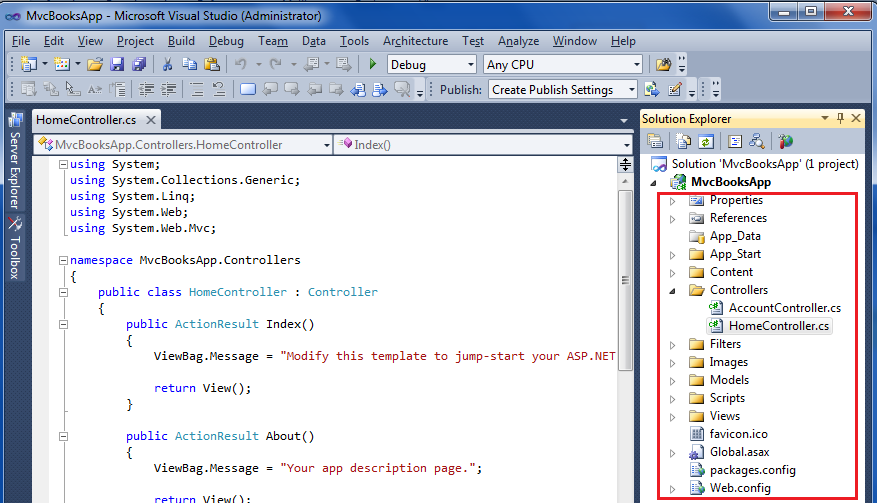
Task: Collapse the Controllers folder
Action: [673, 290]
